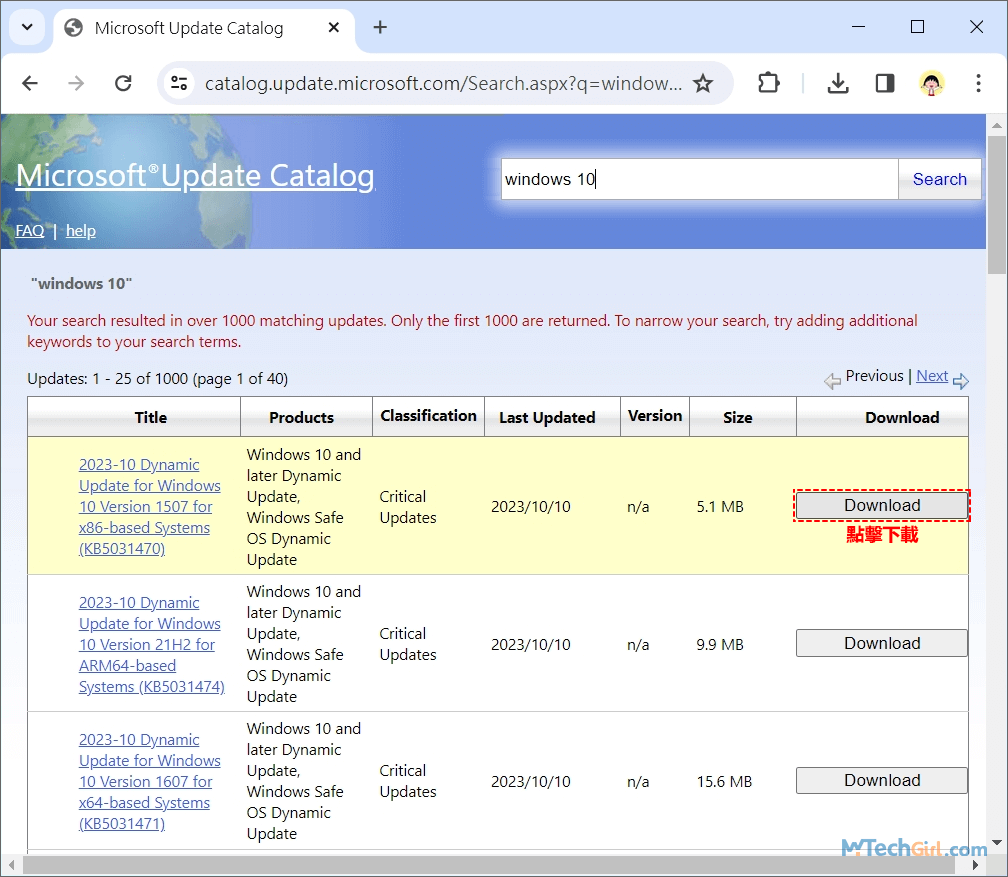Click the Search button
Screen dimensions: 1008x877
point(939,179)
